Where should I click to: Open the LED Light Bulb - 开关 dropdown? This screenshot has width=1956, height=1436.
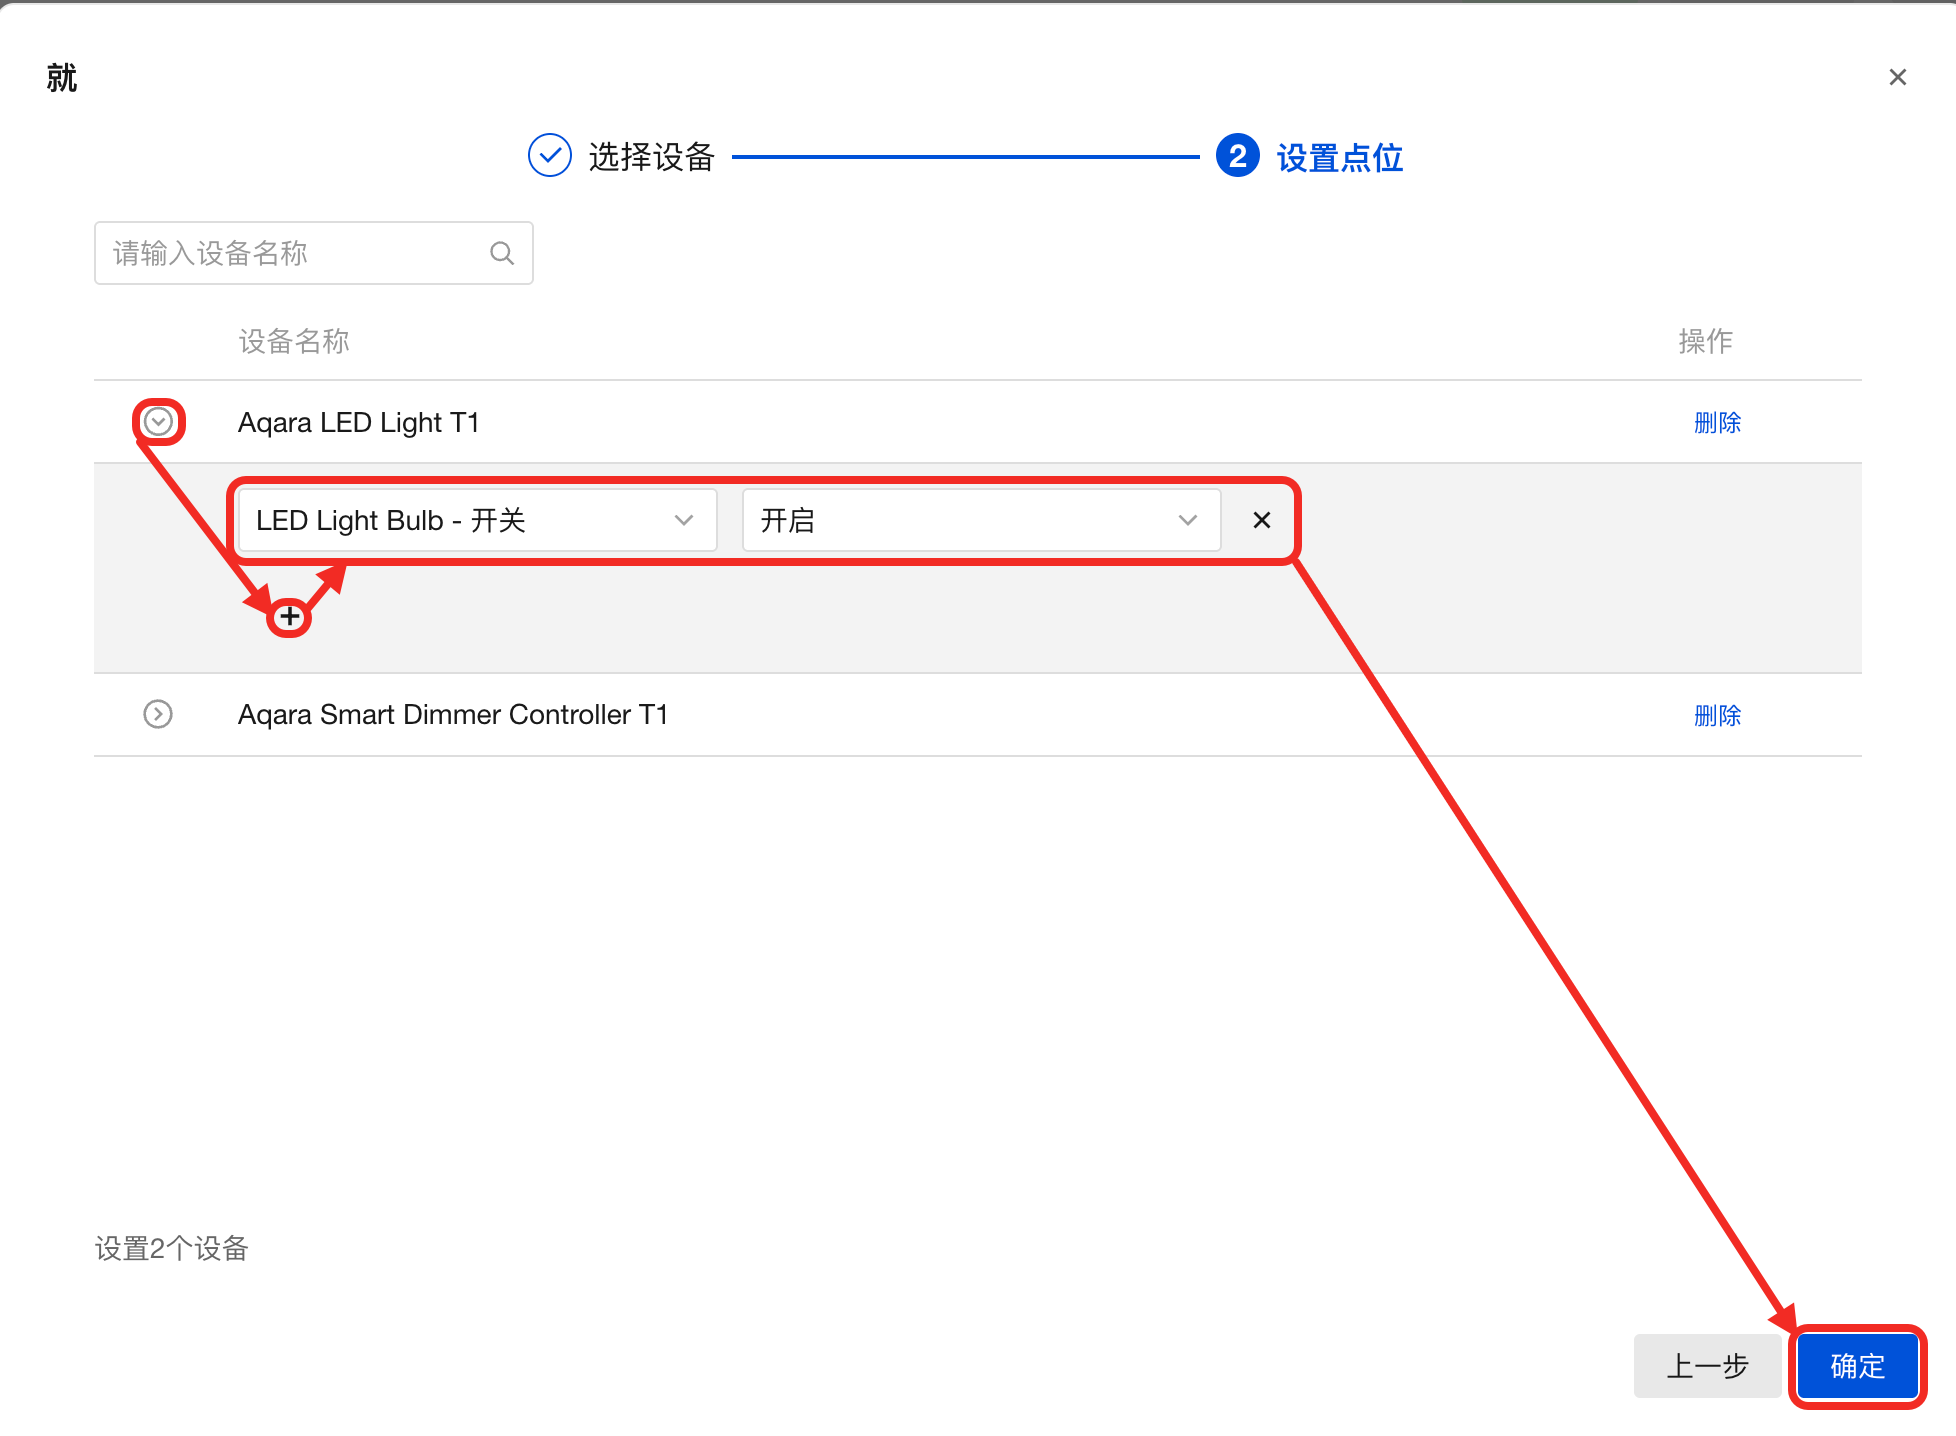tap(460, 520)
